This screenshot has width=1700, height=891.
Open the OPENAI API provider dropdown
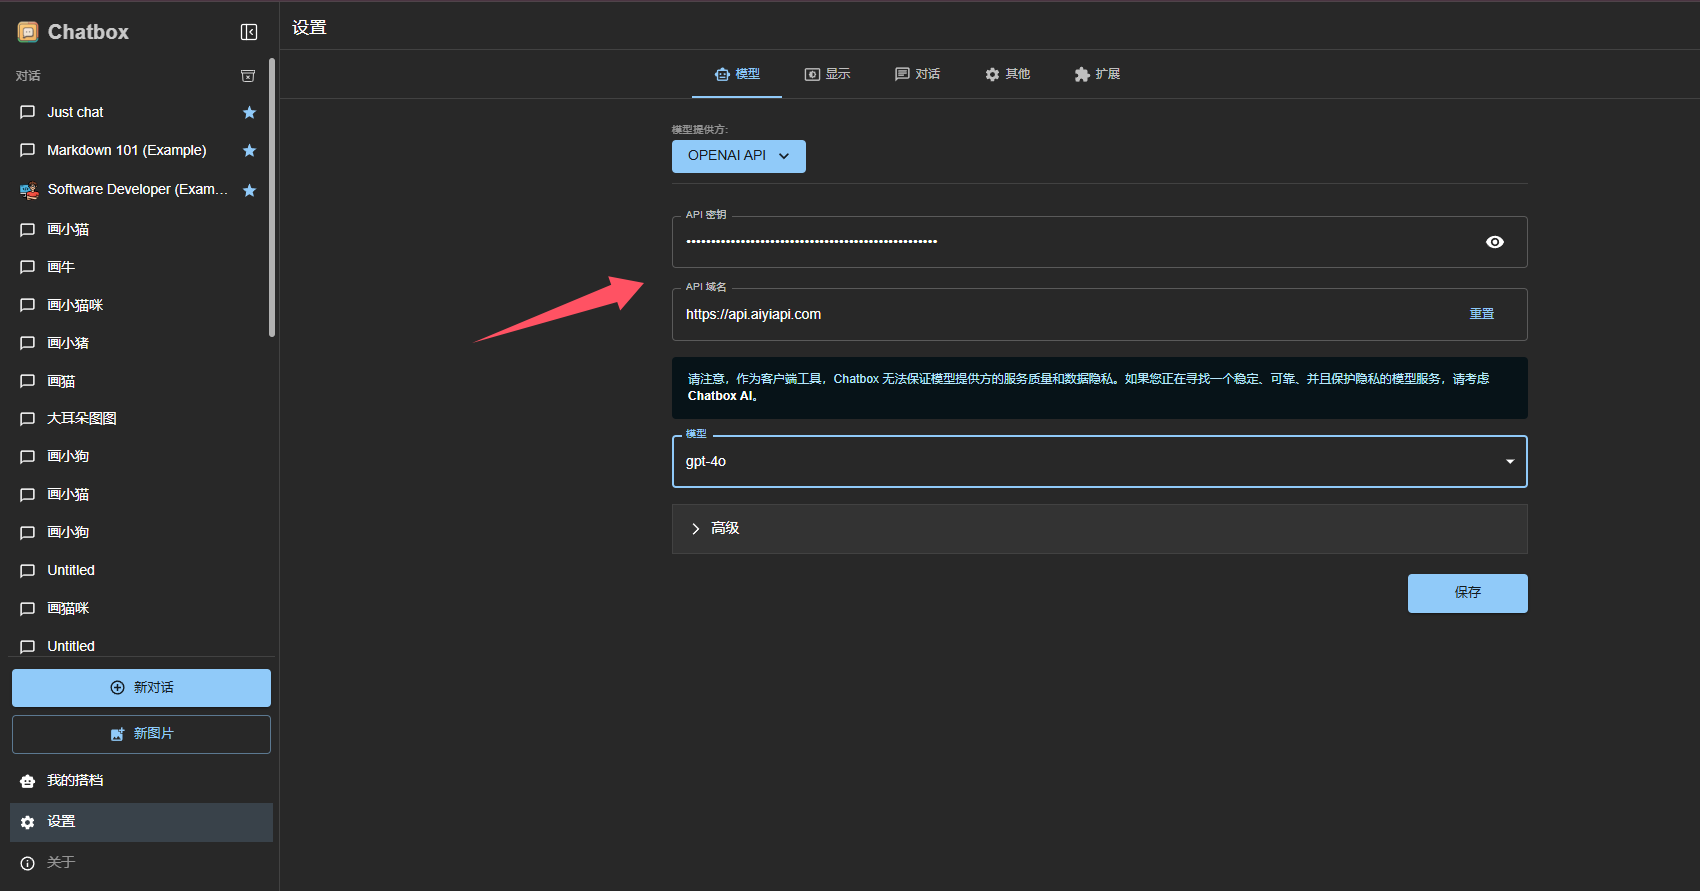739,156
